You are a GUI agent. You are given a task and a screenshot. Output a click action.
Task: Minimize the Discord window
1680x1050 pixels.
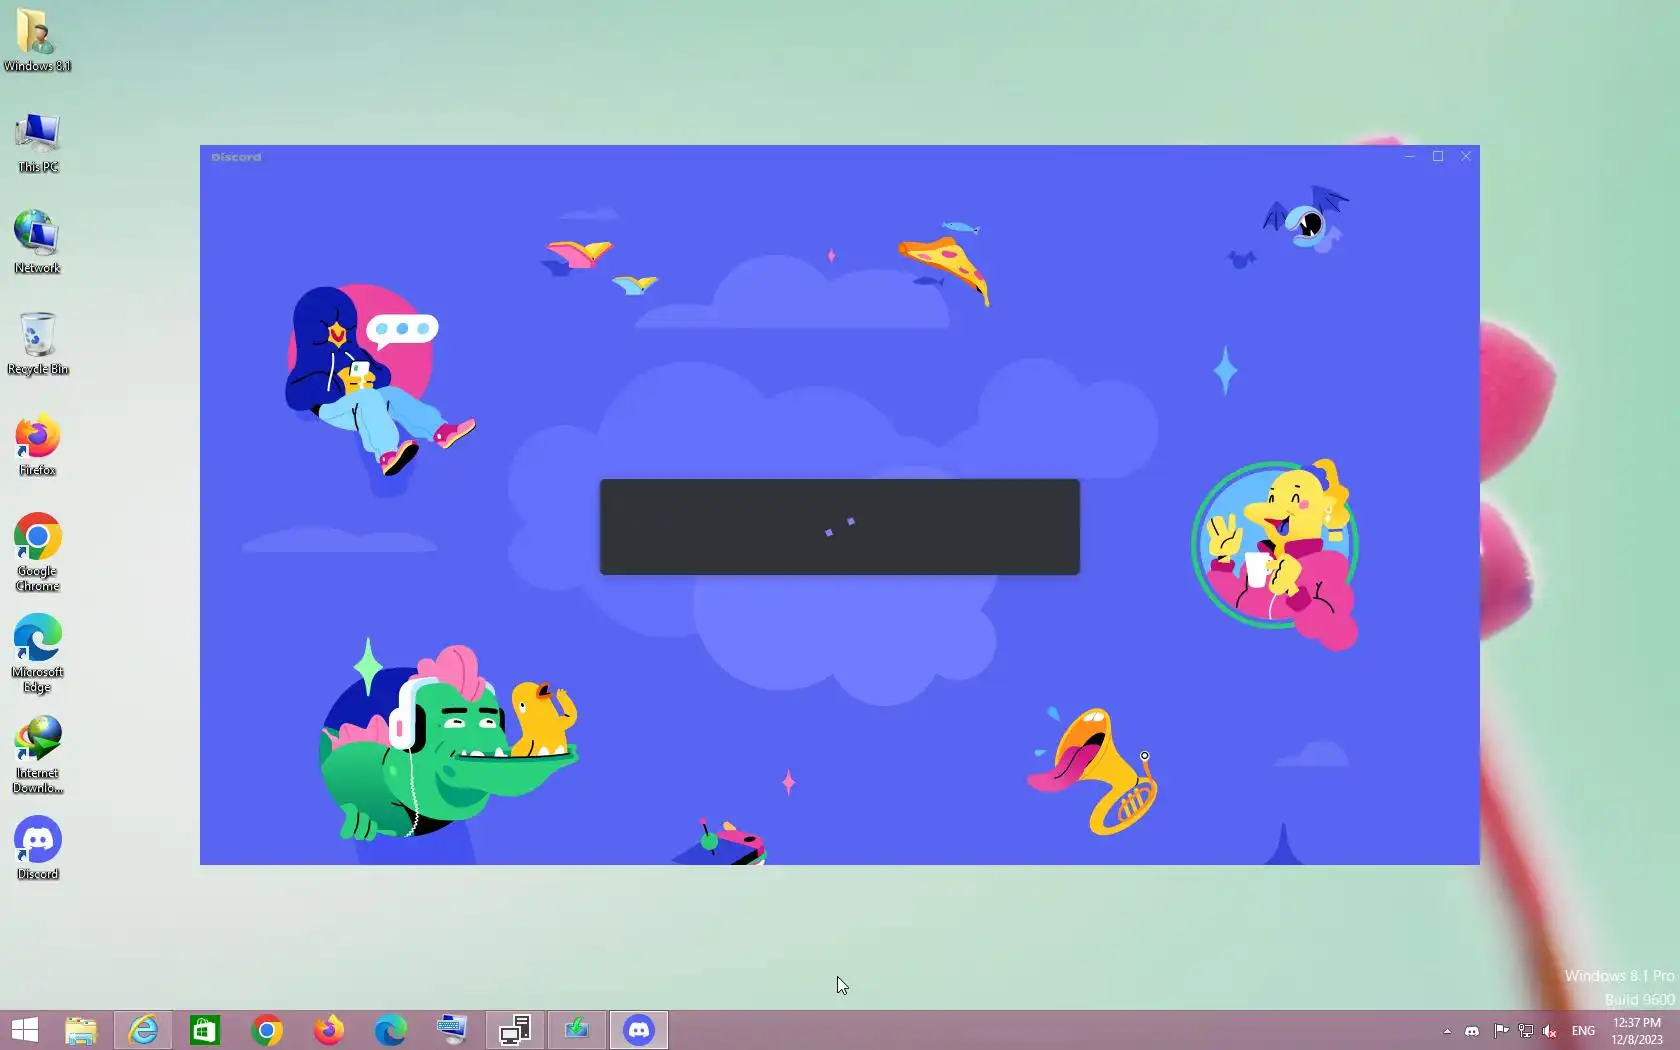pyautogui.click(x=1410, y=156)
